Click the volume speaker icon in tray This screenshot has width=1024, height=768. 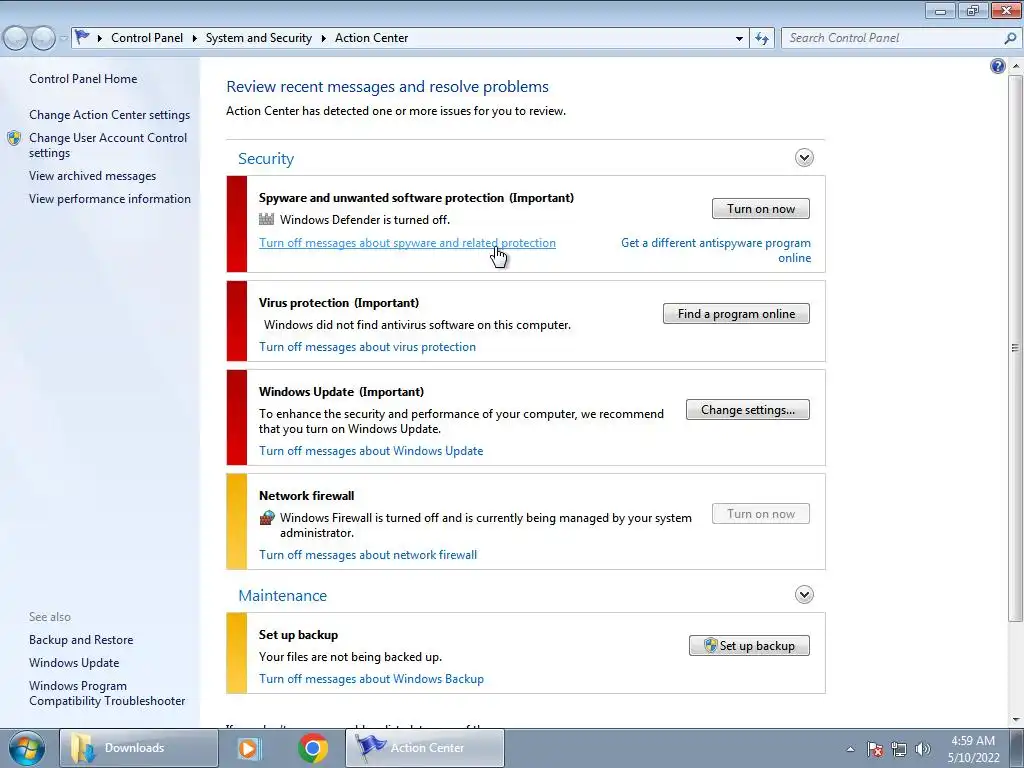coord(923,749)
